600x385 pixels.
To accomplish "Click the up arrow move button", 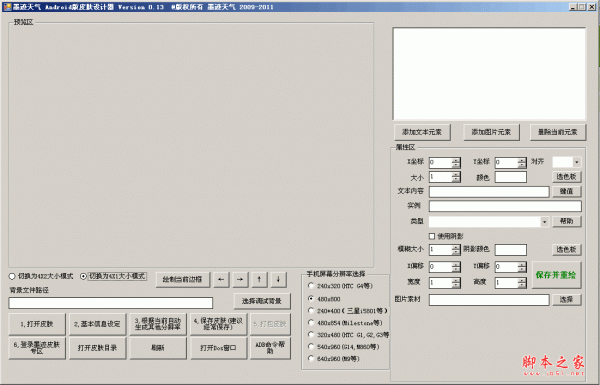I will [259, 279].
